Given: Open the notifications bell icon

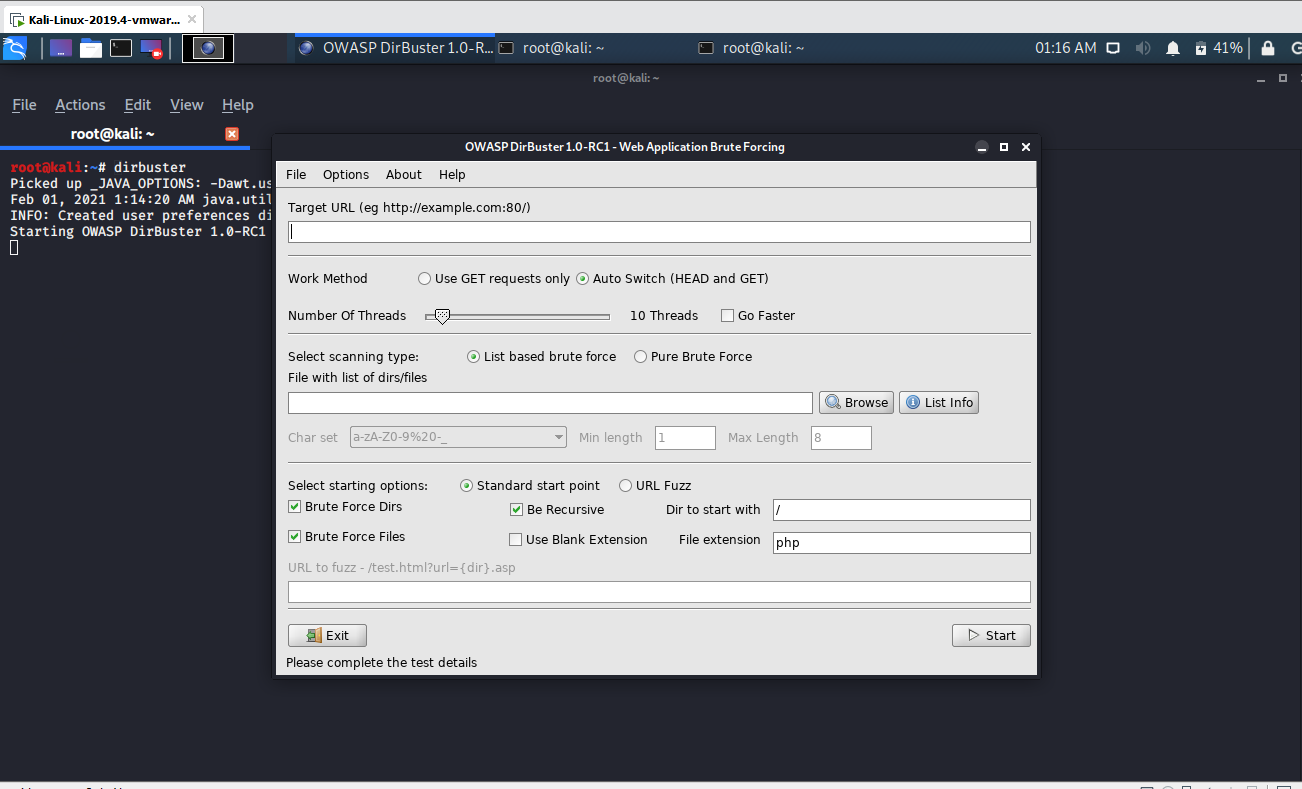Looking at the screenshot, I should (1173, 48).
